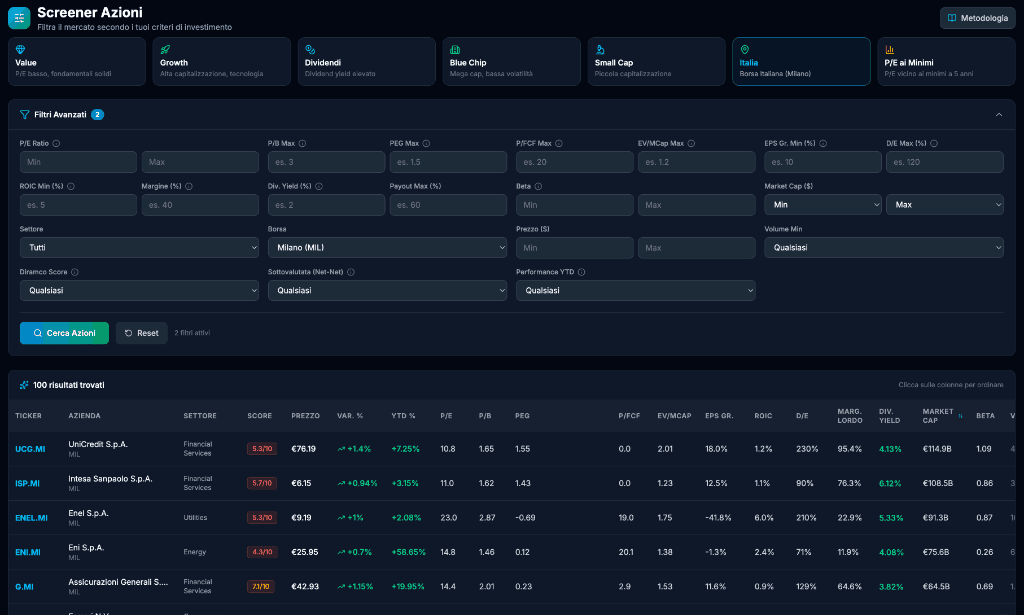Select the Growth preset

pos(221,61)
